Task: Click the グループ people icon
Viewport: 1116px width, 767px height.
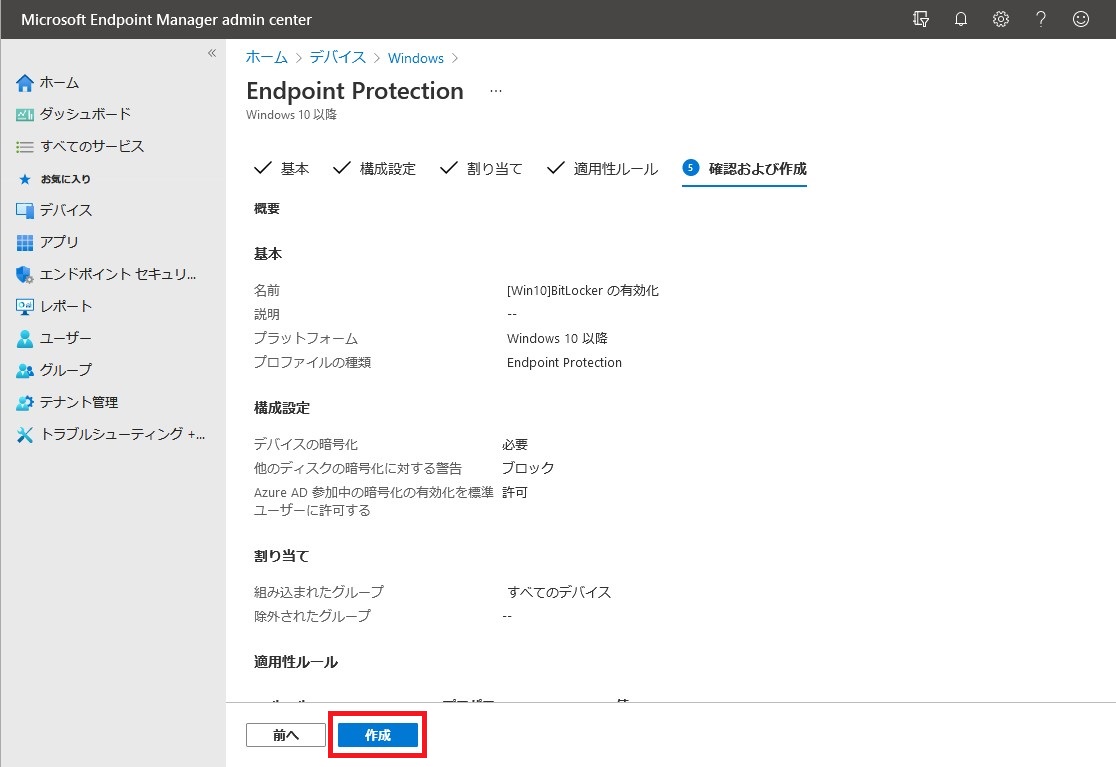Action: 25,371
